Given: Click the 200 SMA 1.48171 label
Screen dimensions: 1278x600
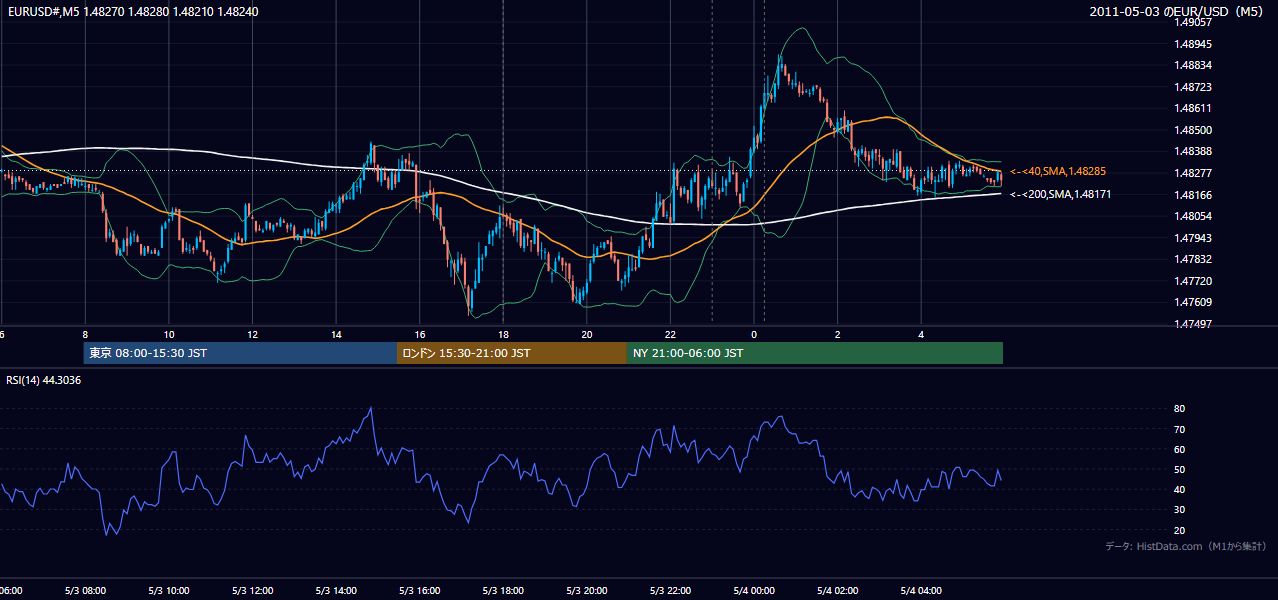Looking at the screenshot, I should [x=1060, y=194].
